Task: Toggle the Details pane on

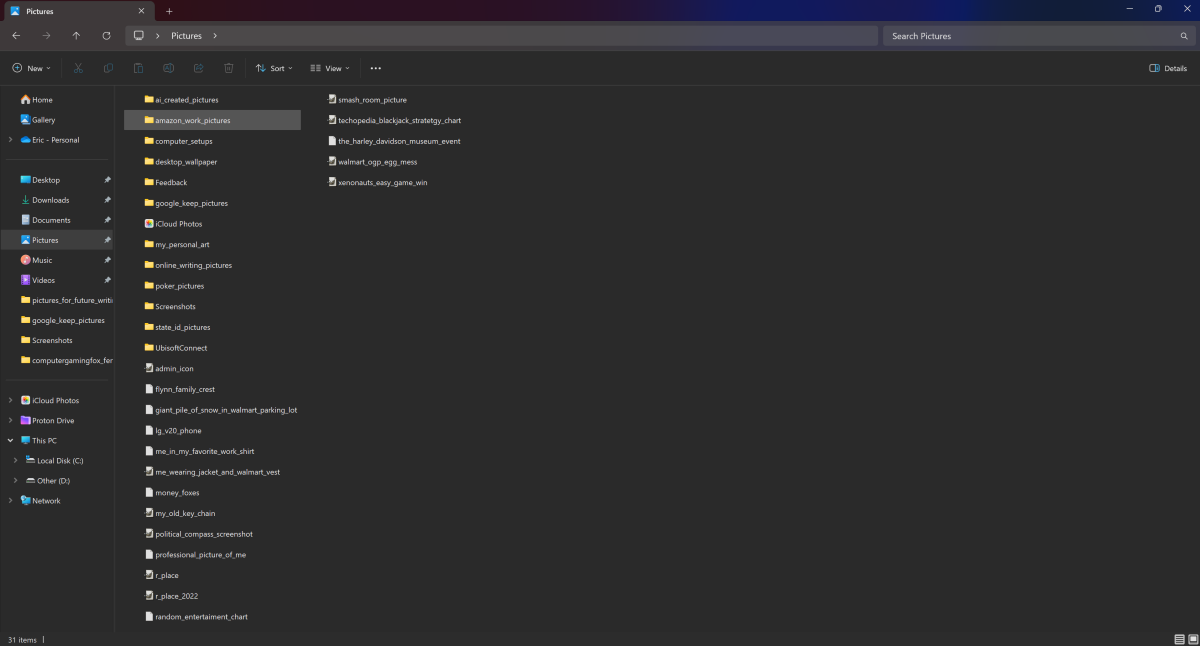Action: point(1168,68)
